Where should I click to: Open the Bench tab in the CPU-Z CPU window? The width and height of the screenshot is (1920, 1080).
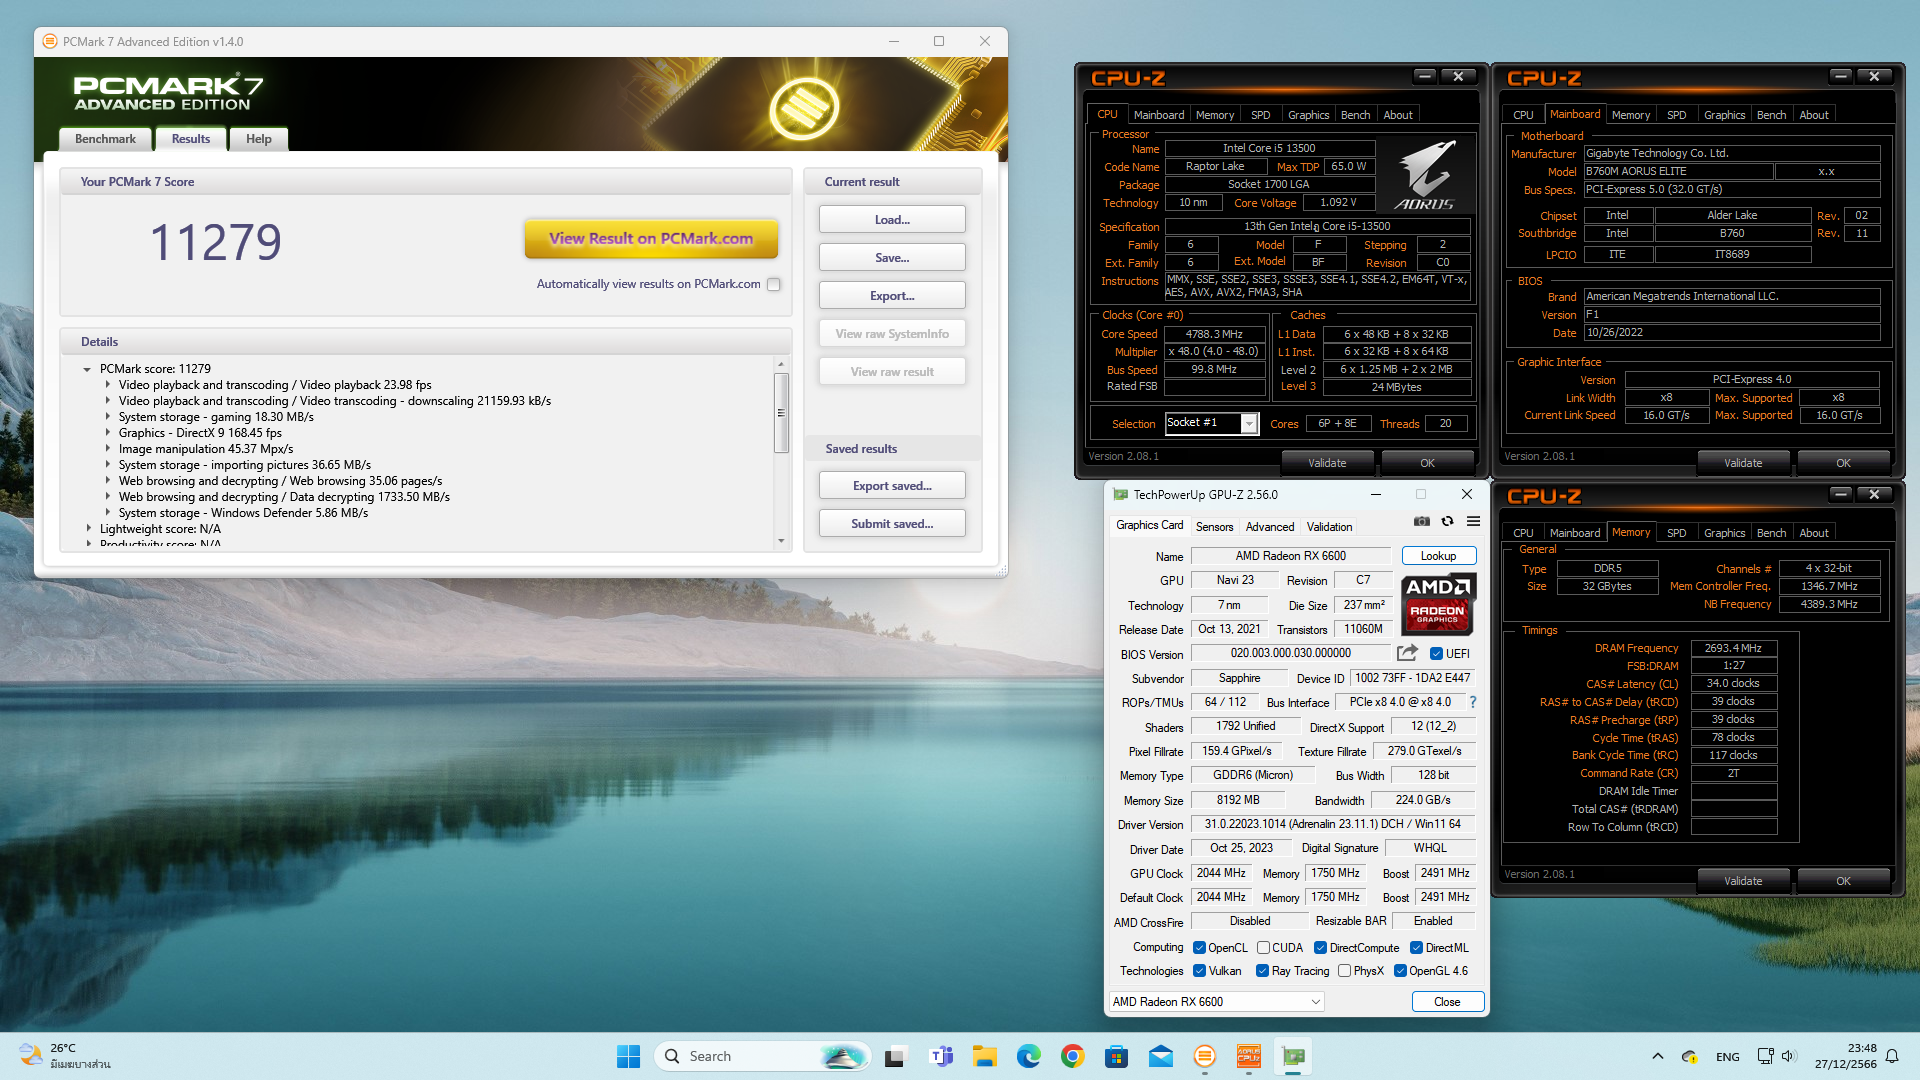1355,115
